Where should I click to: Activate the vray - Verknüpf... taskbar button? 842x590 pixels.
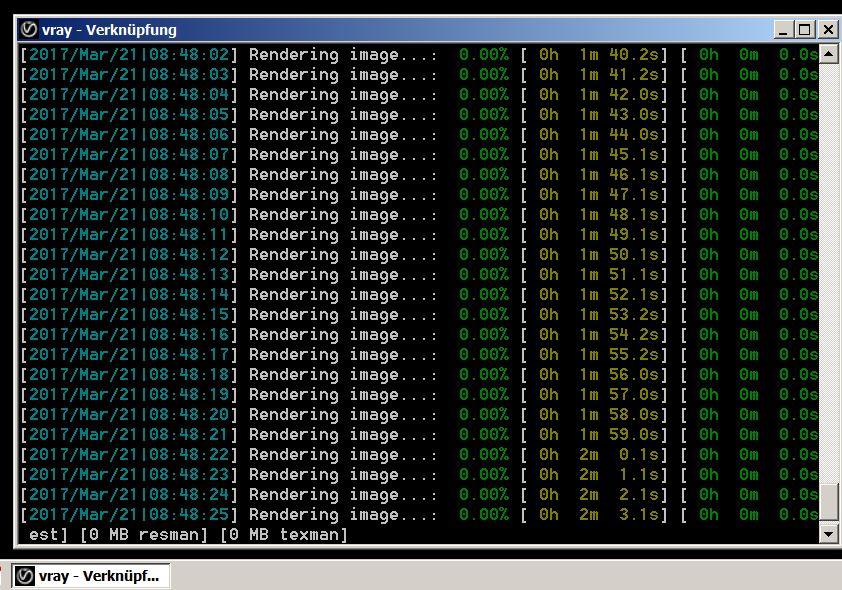[91, 576]
